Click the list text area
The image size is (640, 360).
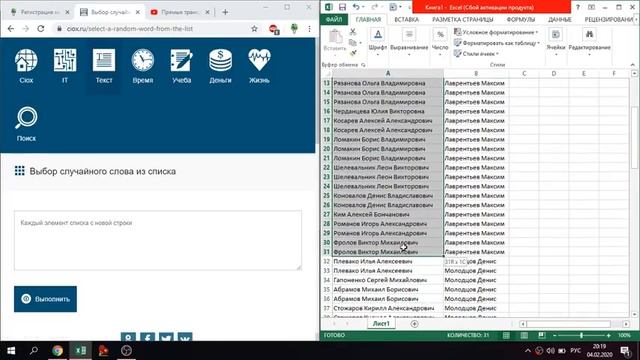pos(158,240)
